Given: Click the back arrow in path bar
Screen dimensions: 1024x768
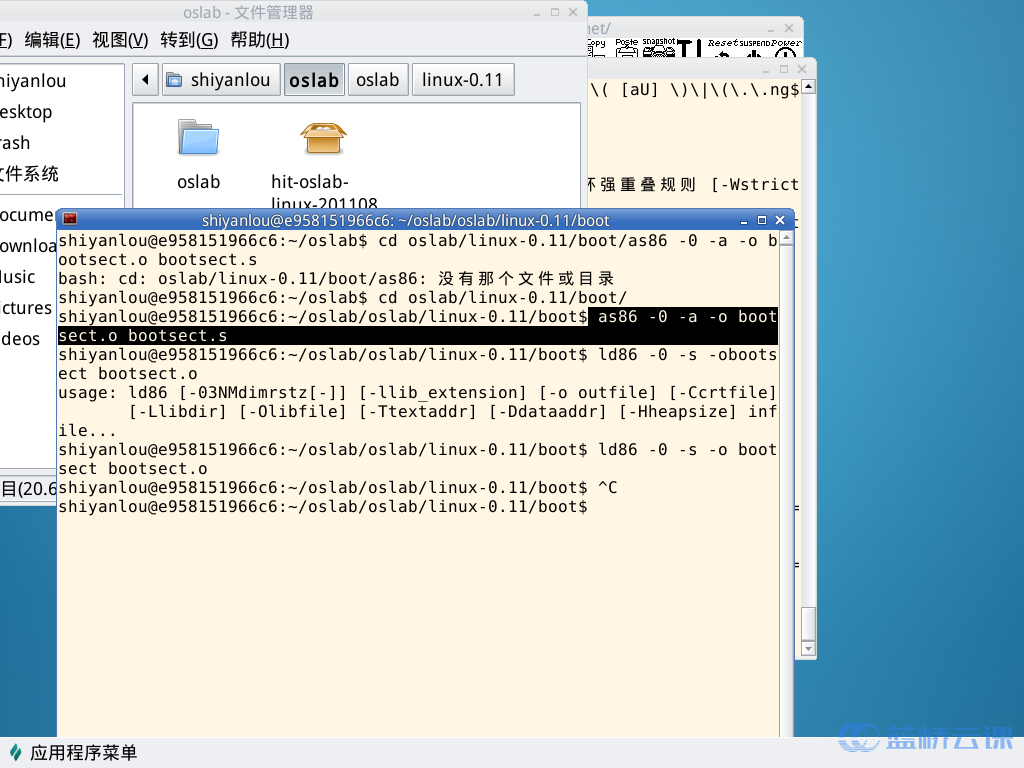Looking at the screenshot, I should (x=146, y=80).
